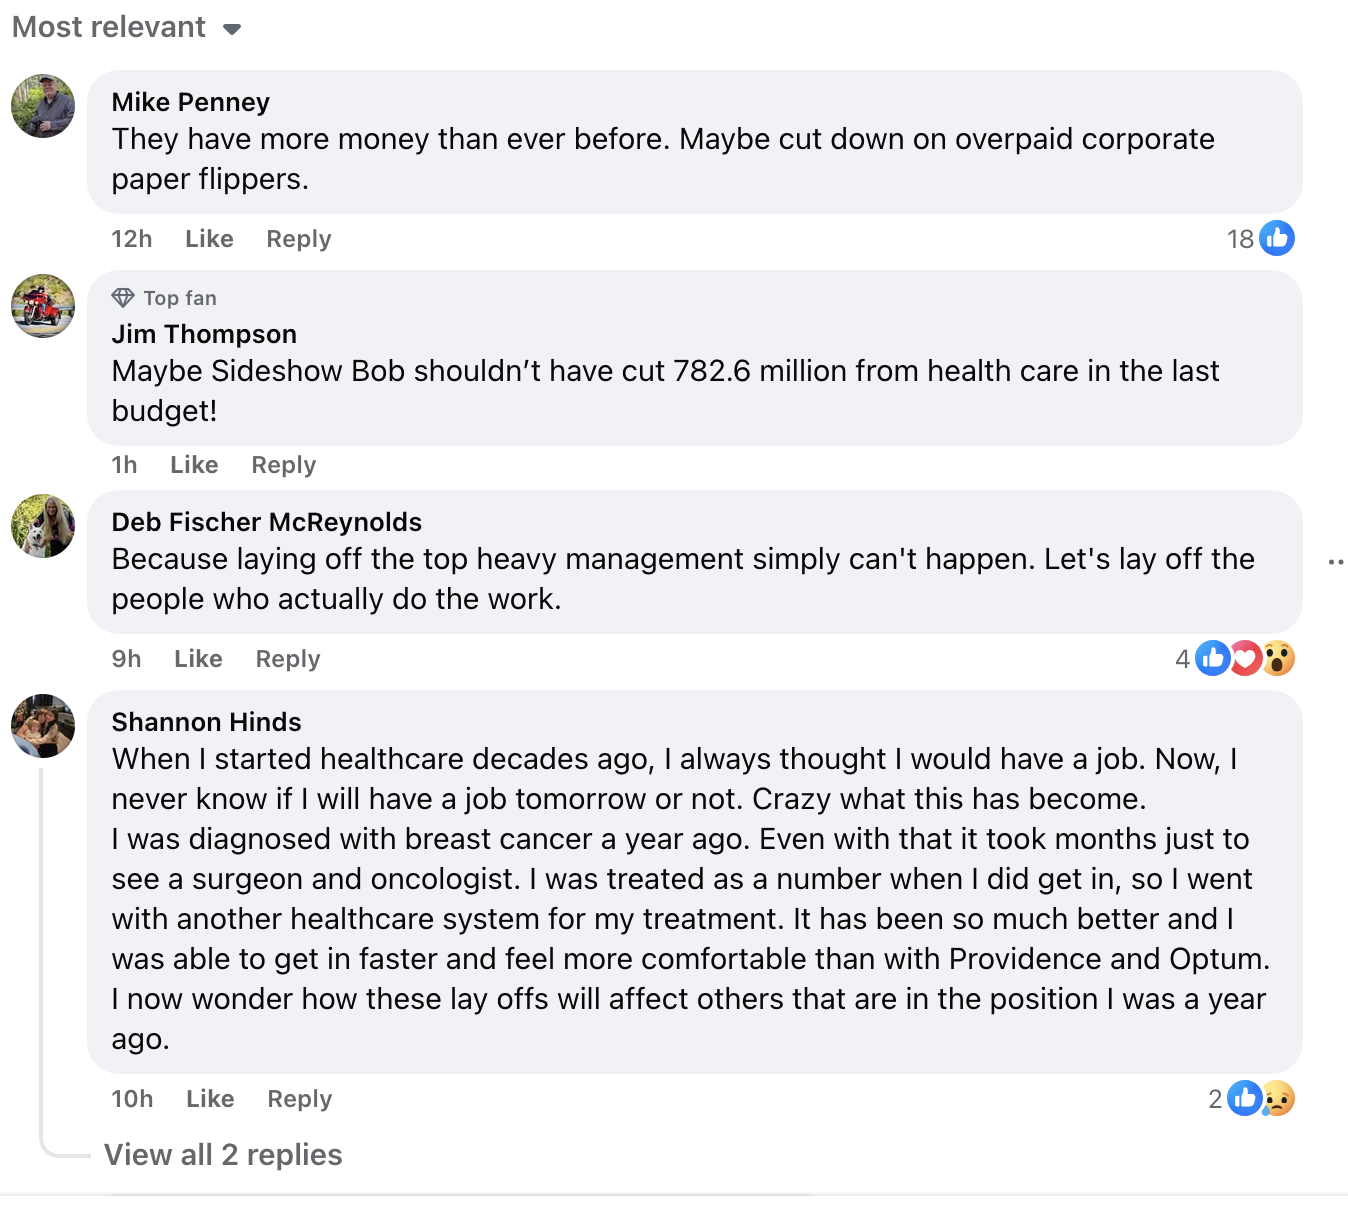Image resolution: width=1348 pixels, height=1206 pixels.
Task: Like Deb Fischer McReynolds' comment
Action: click(x=198, y=659)
